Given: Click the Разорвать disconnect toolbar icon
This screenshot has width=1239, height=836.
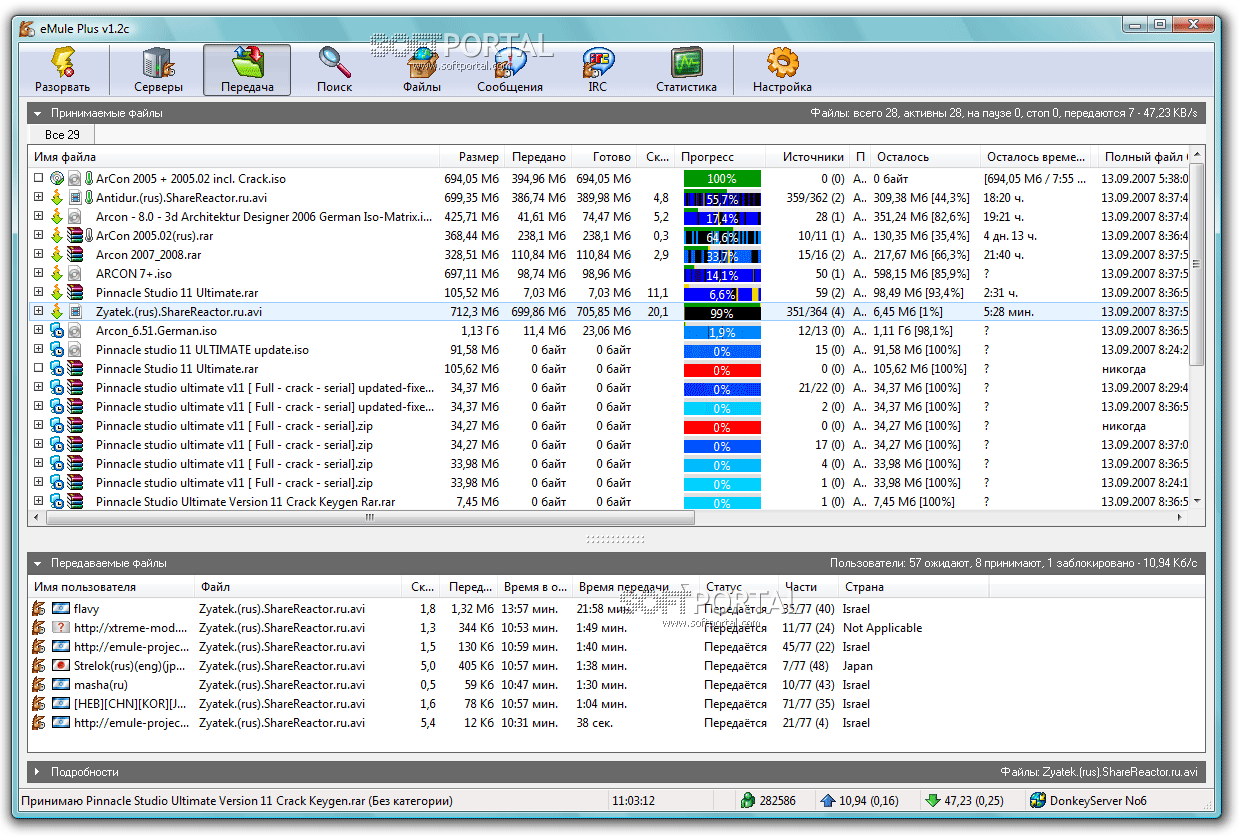Looking at the screenshot, I should point(62,70).
